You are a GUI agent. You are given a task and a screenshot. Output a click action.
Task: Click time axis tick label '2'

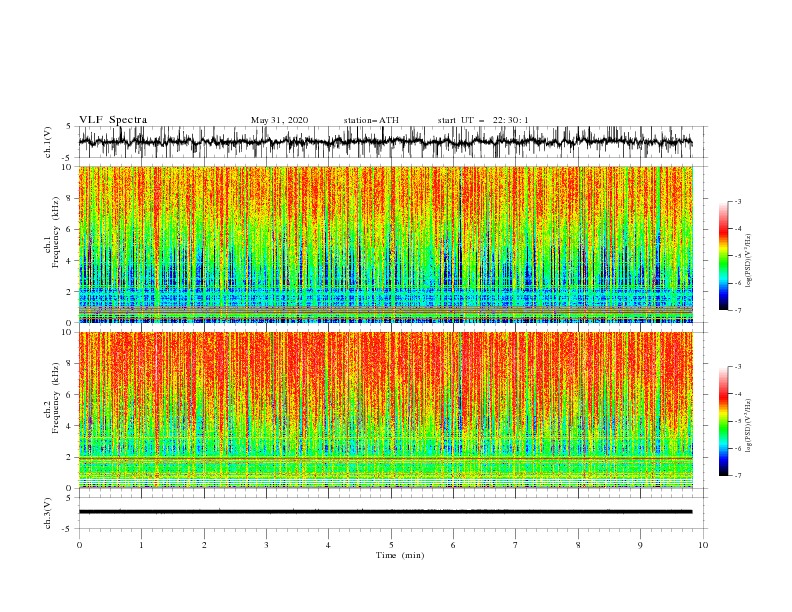pyautogui.click(x=204, y=545)
